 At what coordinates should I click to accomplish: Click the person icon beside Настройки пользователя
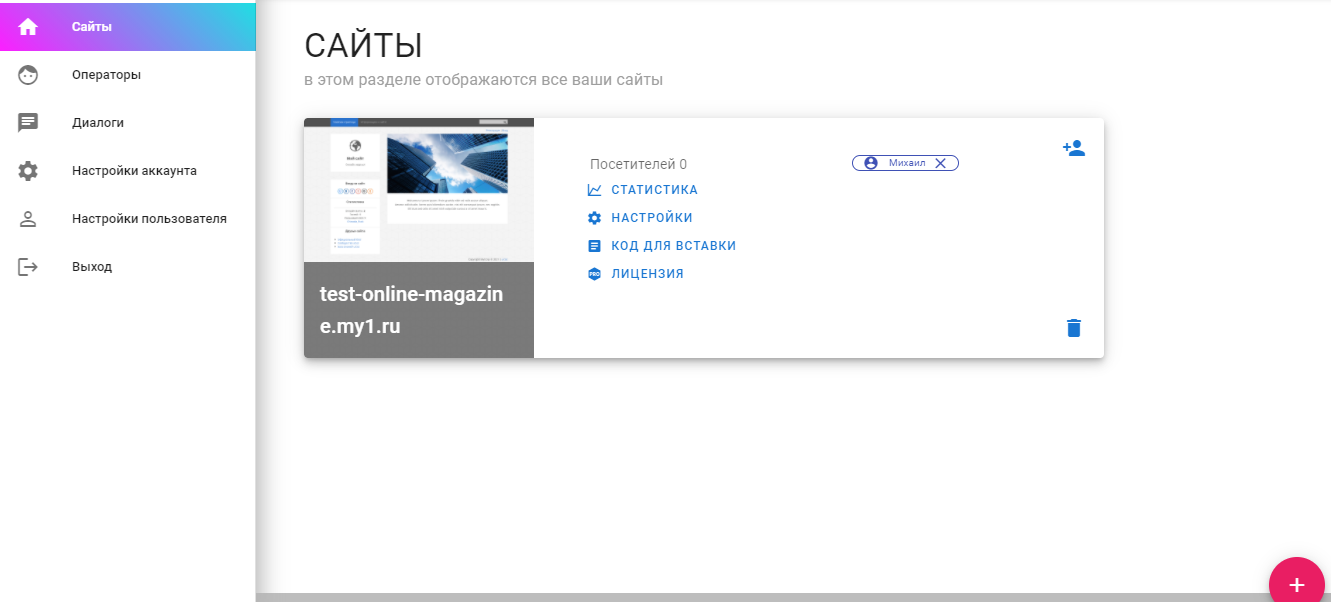(x=28, y=219)
